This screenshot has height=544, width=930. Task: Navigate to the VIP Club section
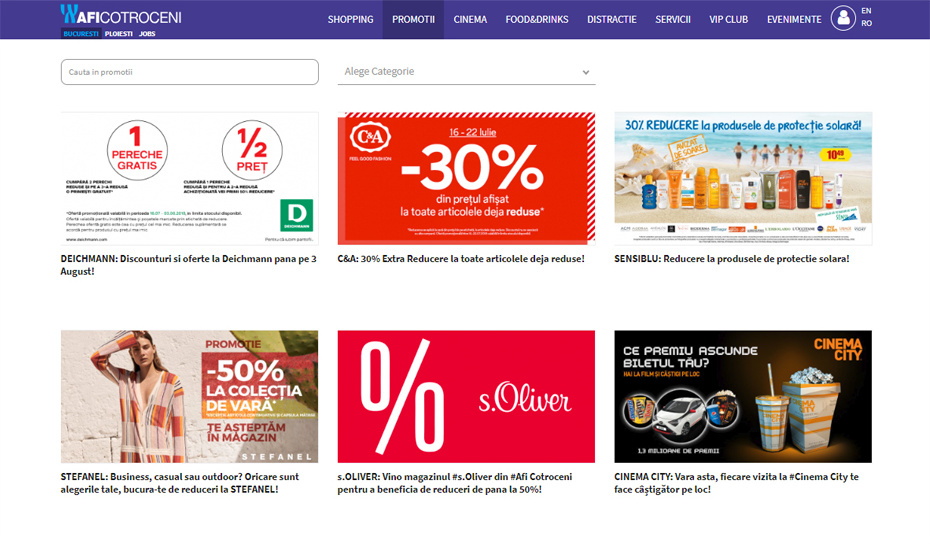pyautogui.click(x=728, y=19)
